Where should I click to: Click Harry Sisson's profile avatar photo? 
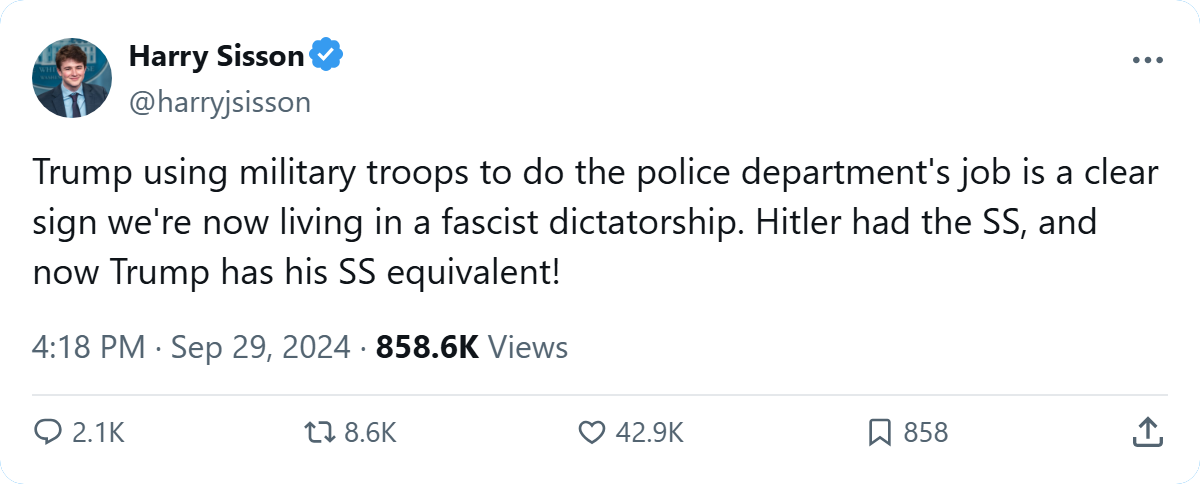coord(72,78)
